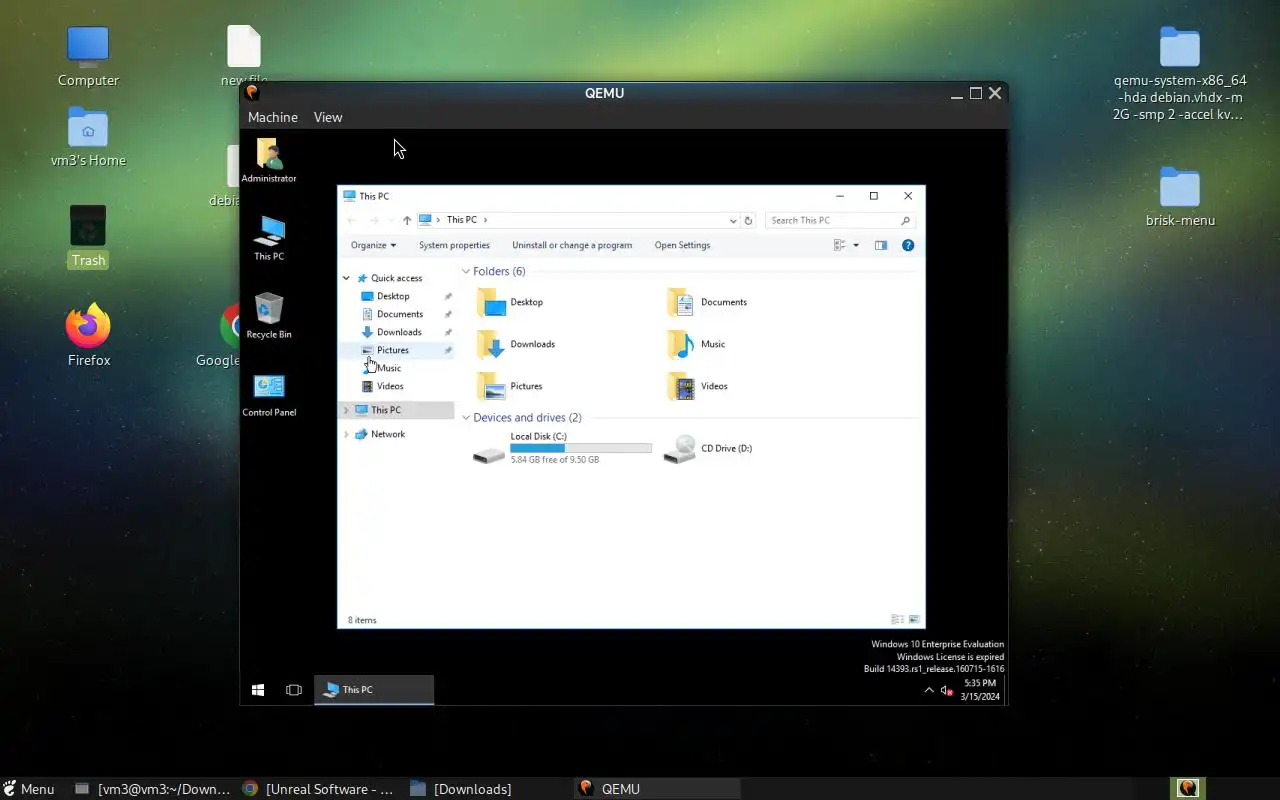Click the Explorer forward arrow
The image size is (1280, 800).
coord(373,220)
